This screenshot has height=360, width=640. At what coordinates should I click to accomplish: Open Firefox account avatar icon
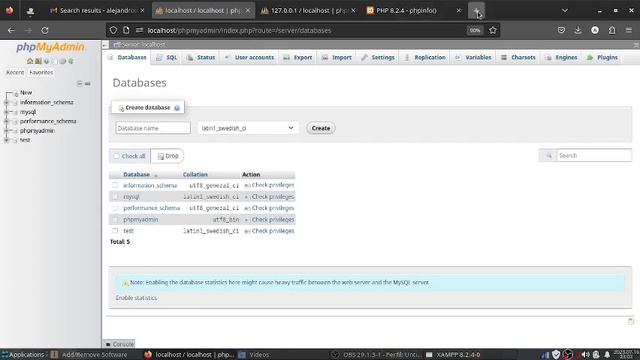(595, 30)
